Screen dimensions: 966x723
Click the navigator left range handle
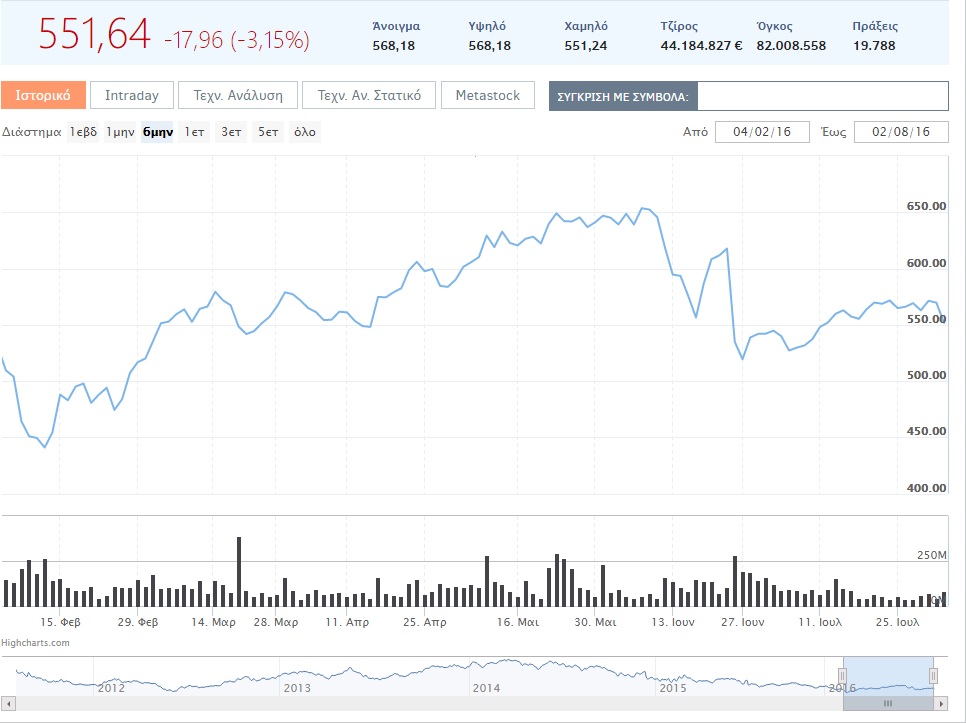click(843, 677)
